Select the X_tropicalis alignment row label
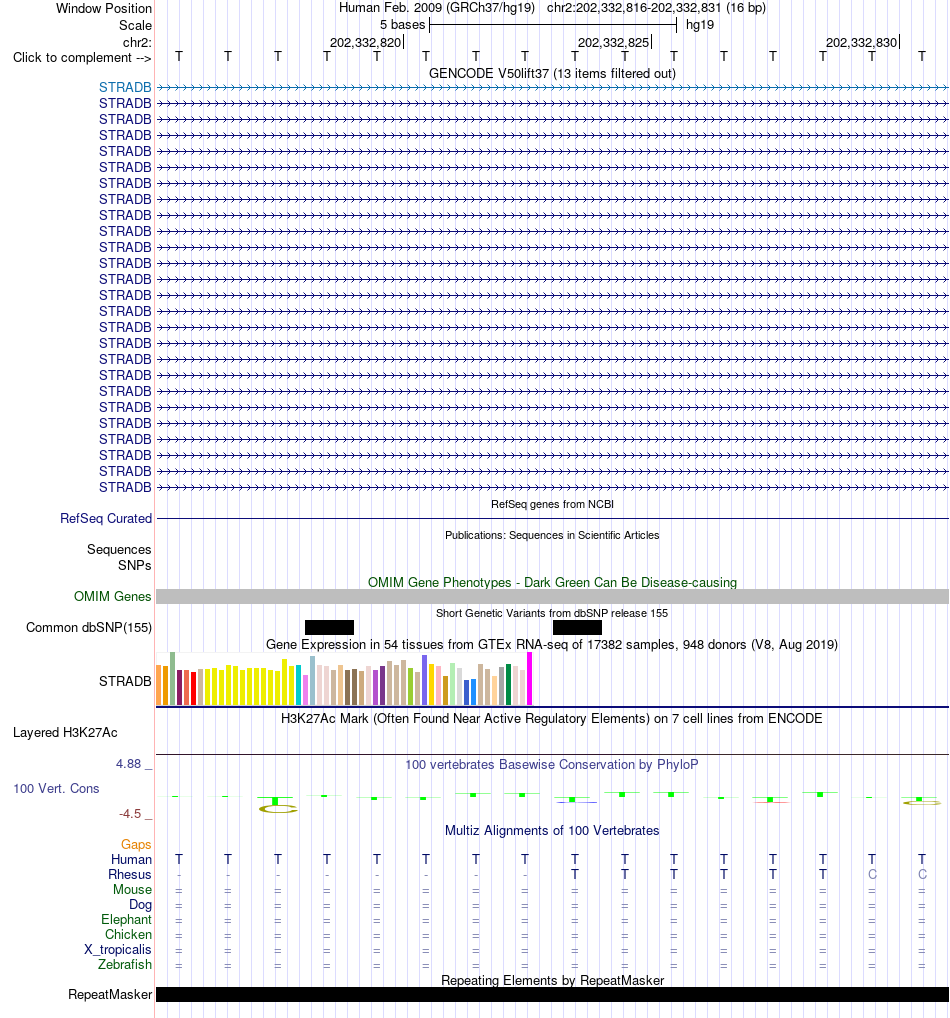The width and height of the screenshot is (950, 1018). click(x=118, y=949)
